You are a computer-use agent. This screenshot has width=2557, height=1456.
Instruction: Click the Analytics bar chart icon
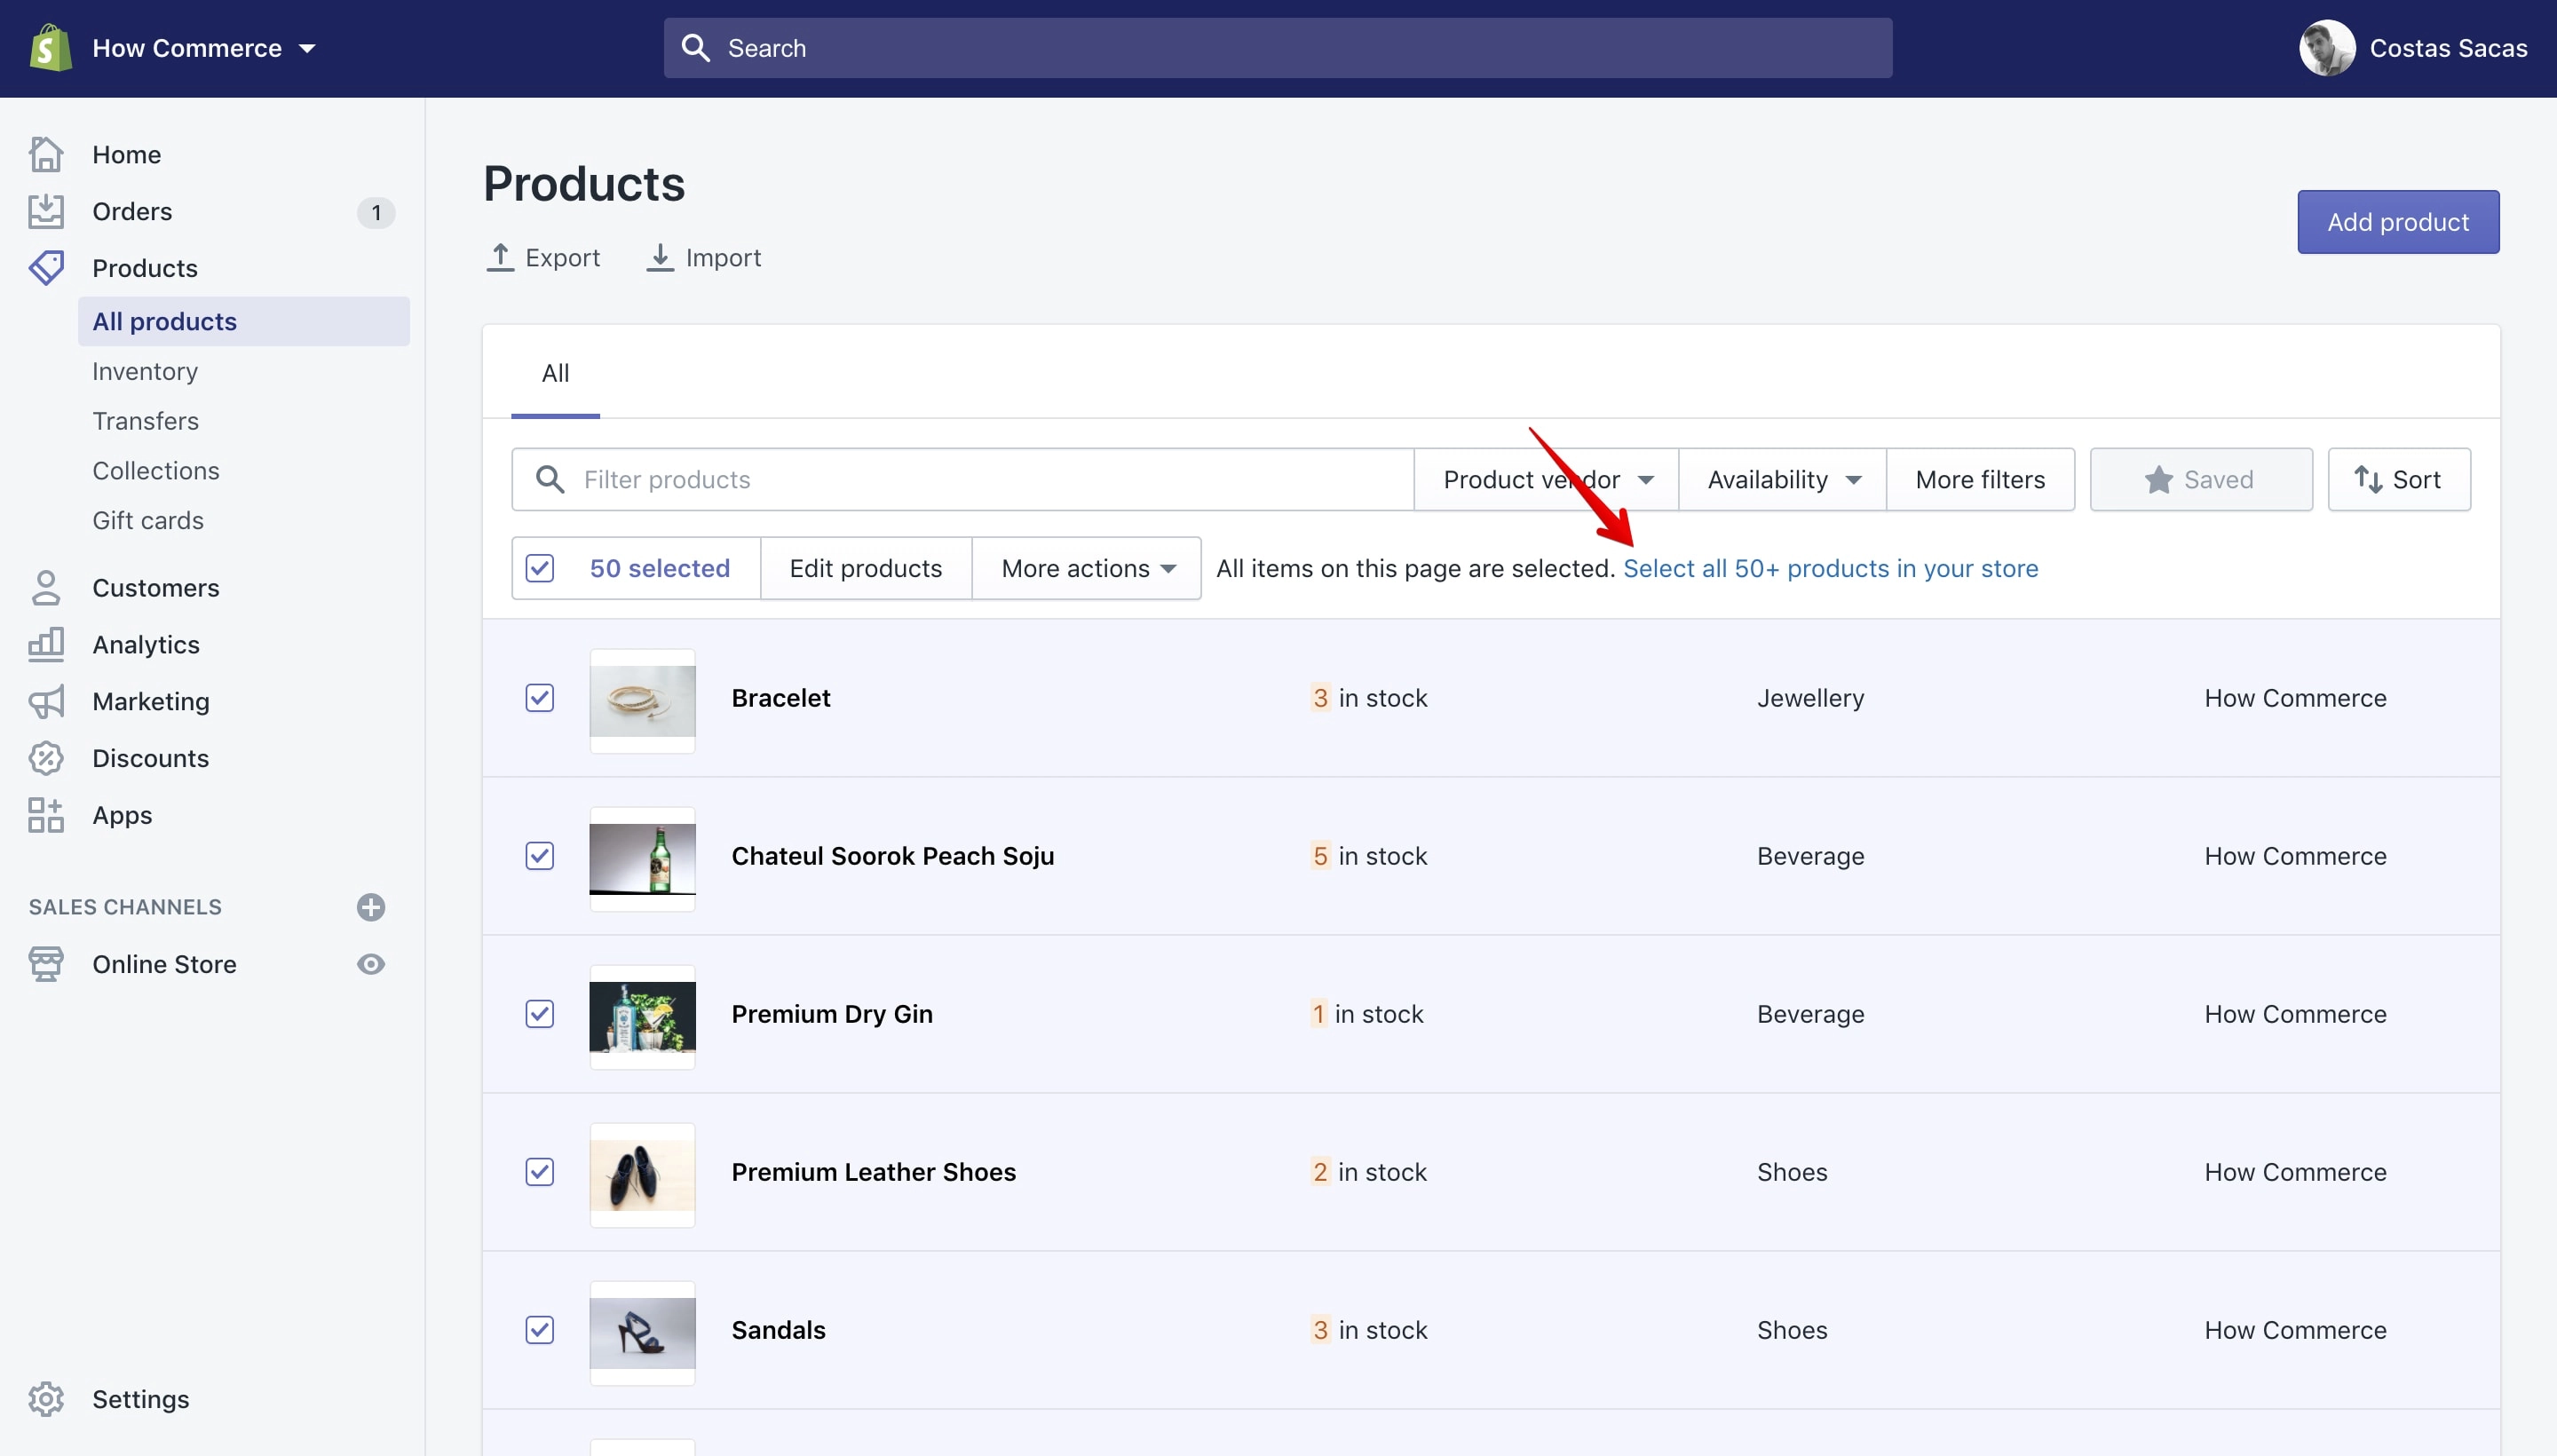click(x=46, y=645)
